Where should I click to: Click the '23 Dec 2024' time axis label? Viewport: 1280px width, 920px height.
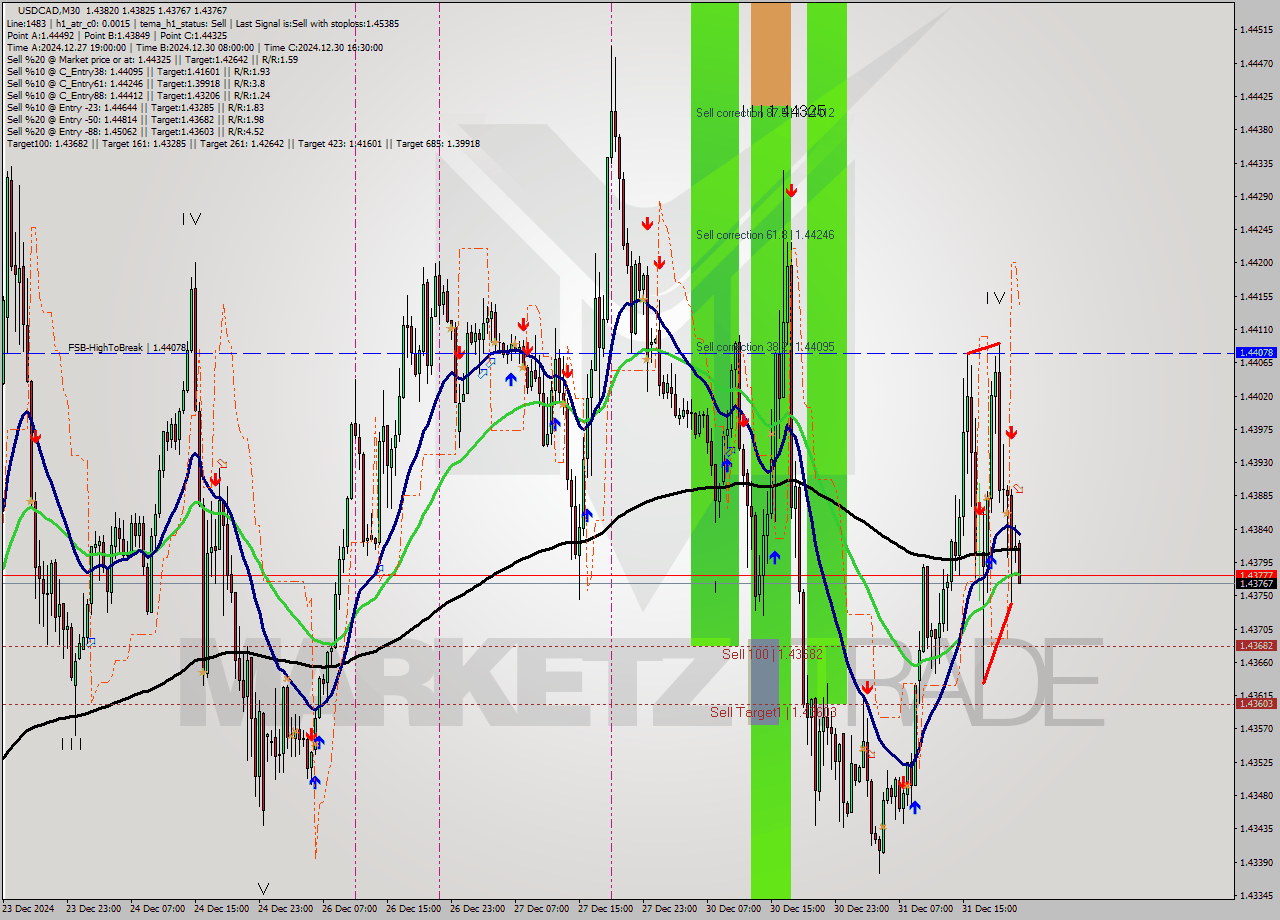point(29,909)
